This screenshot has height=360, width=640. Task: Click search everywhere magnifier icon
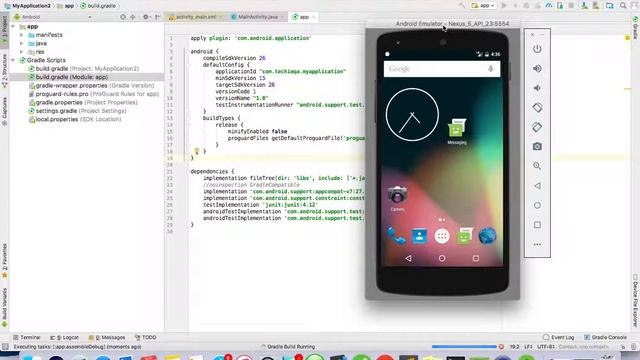pyautogui.click(x=623, y=6)
